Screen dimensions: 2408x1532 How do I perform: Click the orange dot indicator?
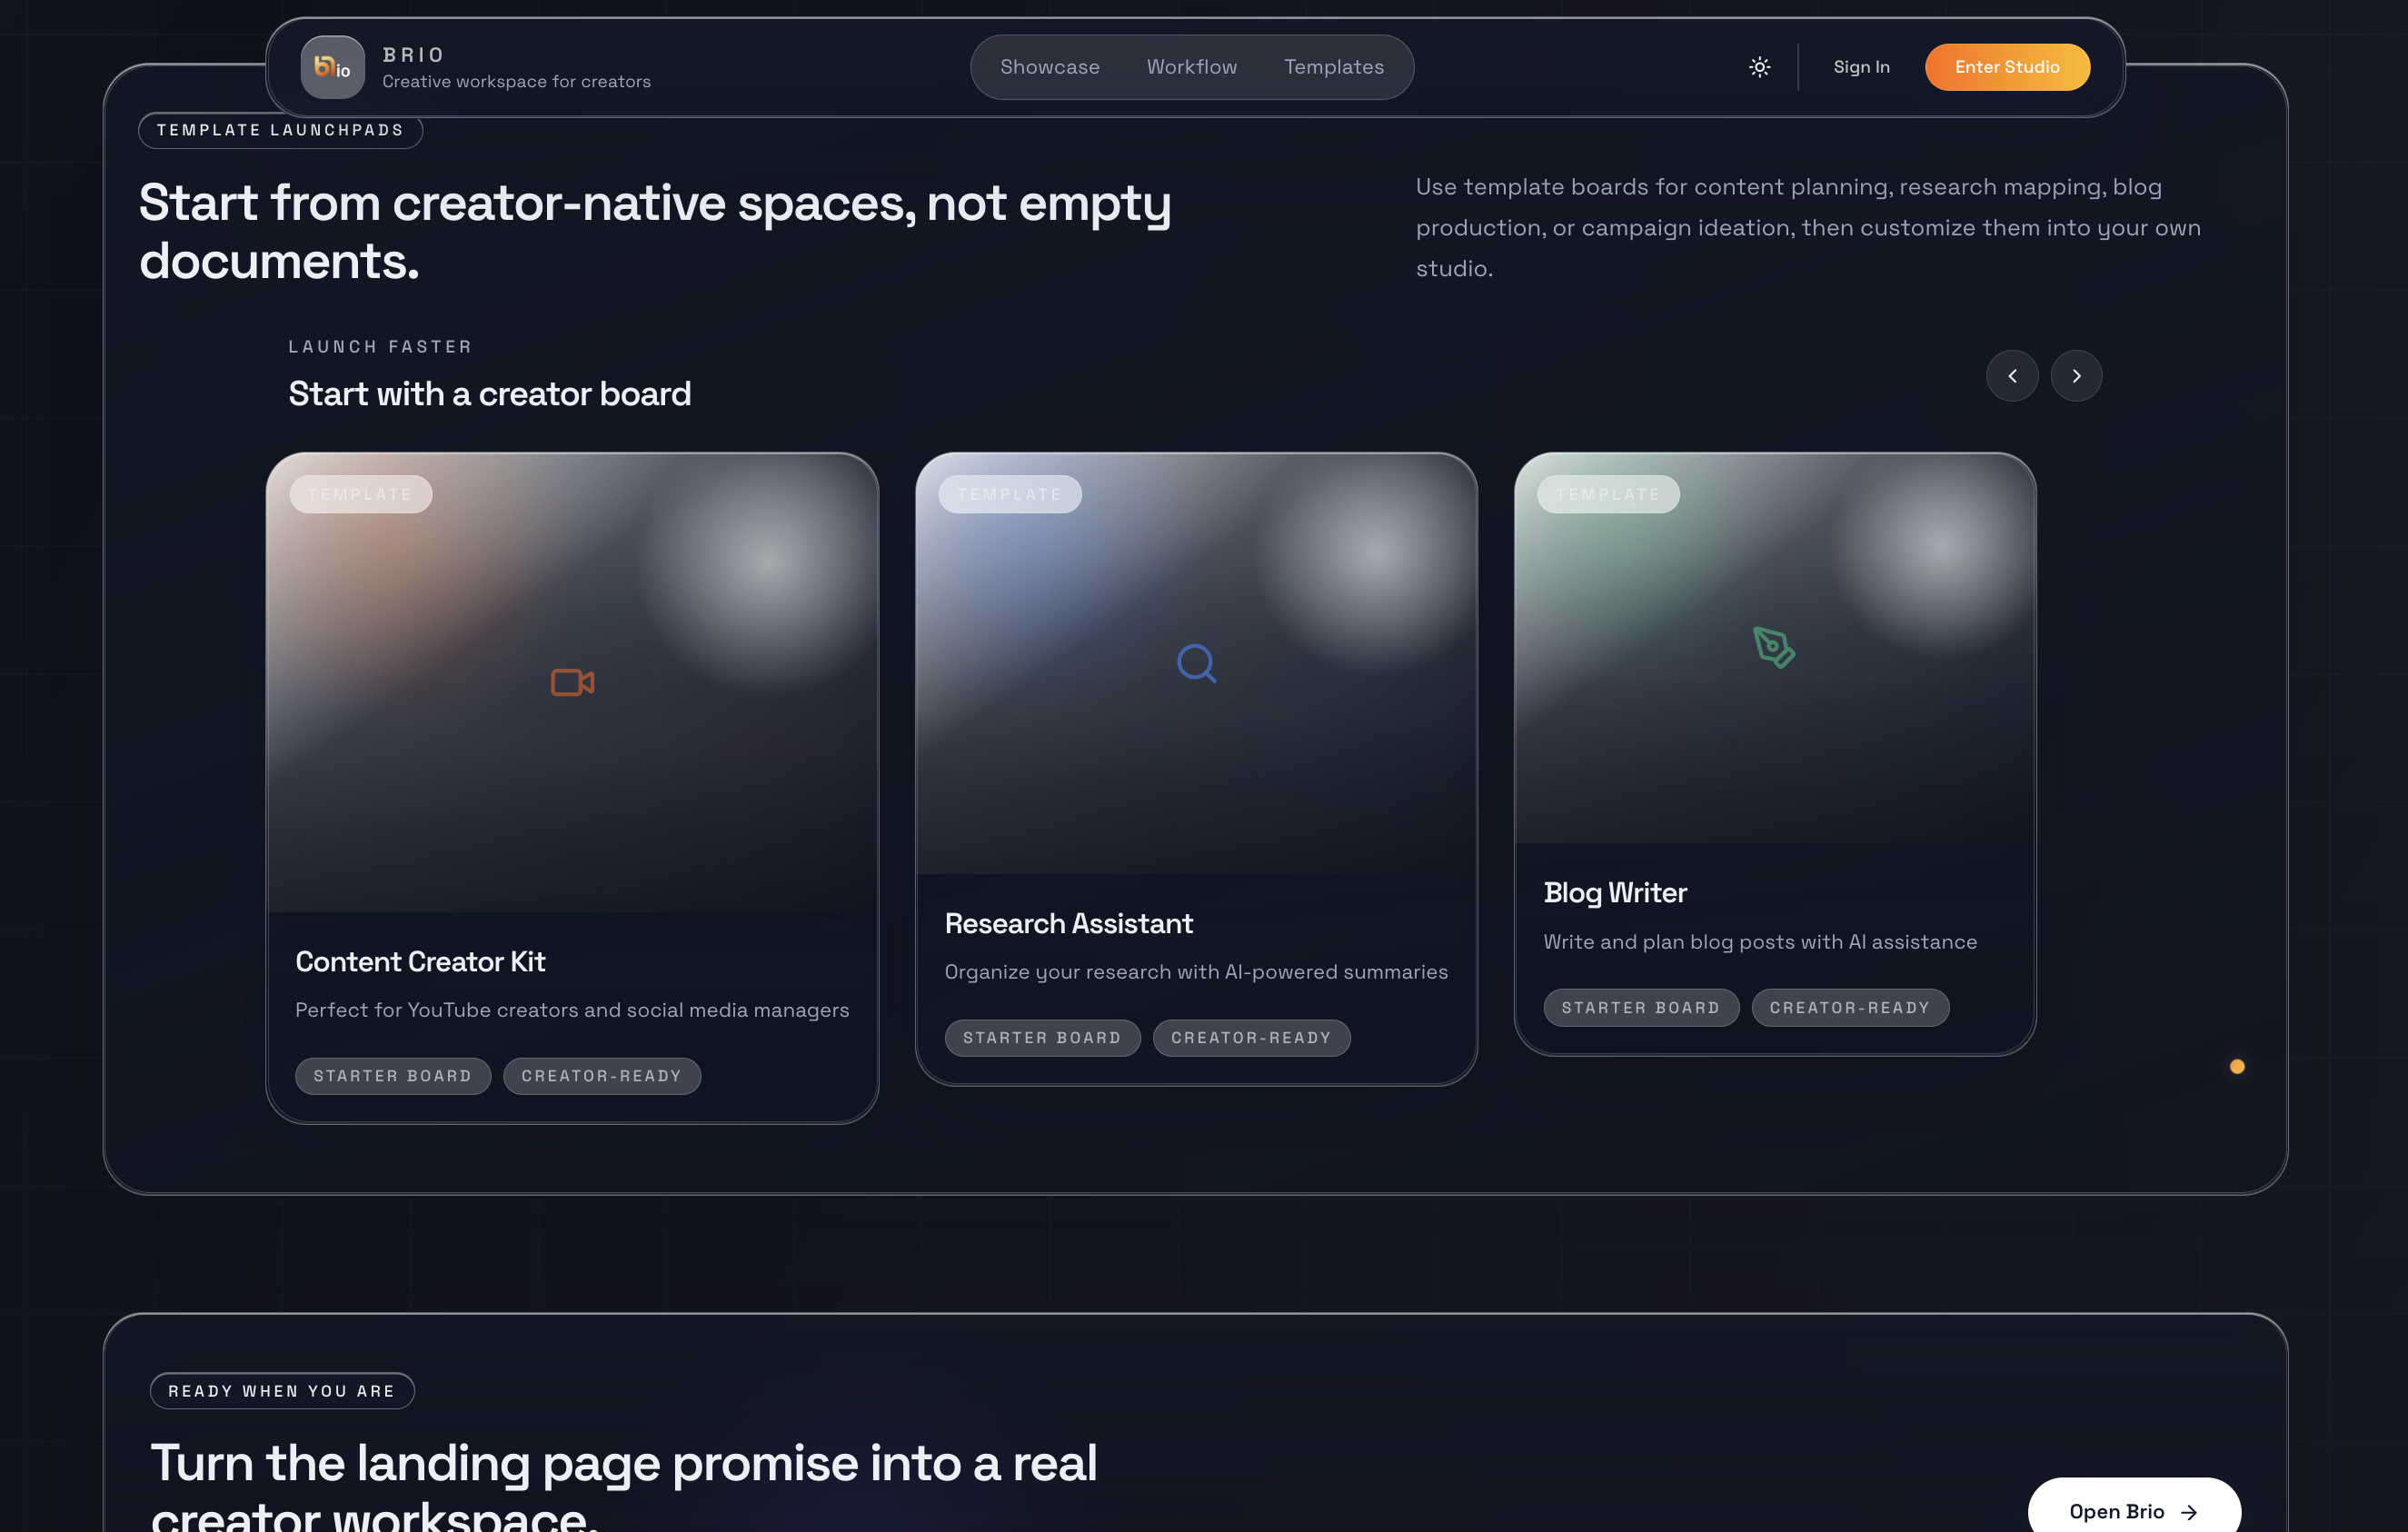tap(2237, 1066)
